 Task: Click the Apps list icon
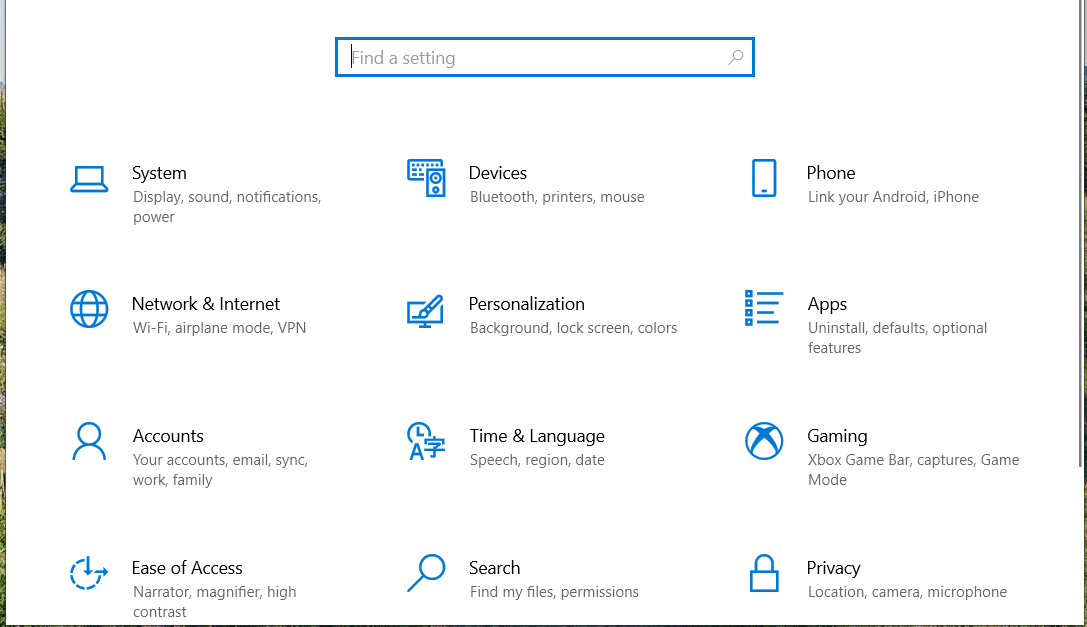763,308
